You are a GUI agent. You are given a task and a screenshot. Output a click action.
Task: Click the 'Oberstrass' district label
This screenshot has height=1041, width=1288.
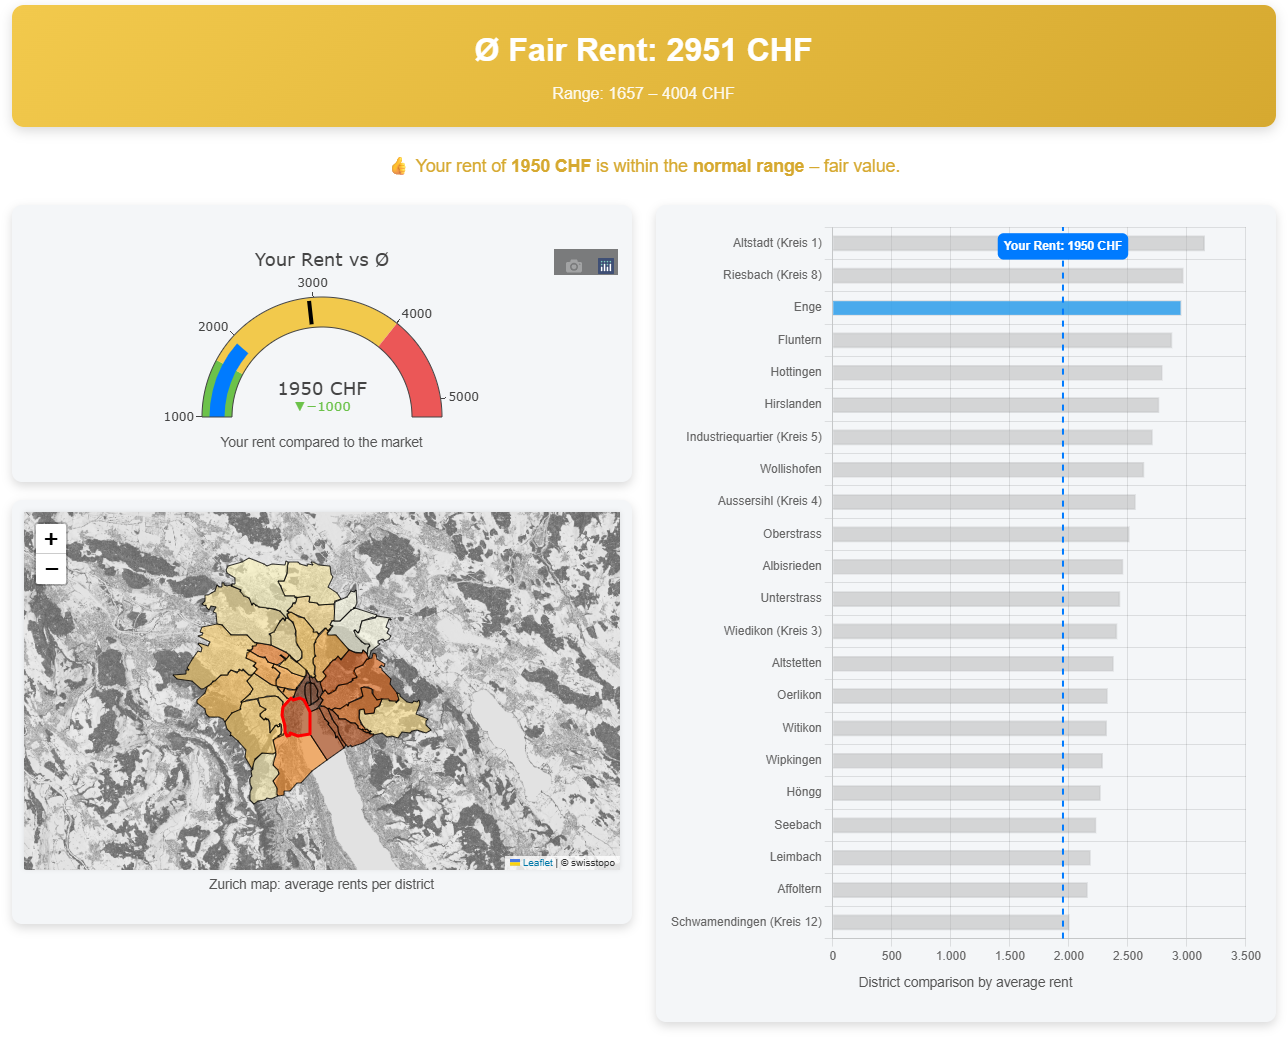[x=792, y=534]
